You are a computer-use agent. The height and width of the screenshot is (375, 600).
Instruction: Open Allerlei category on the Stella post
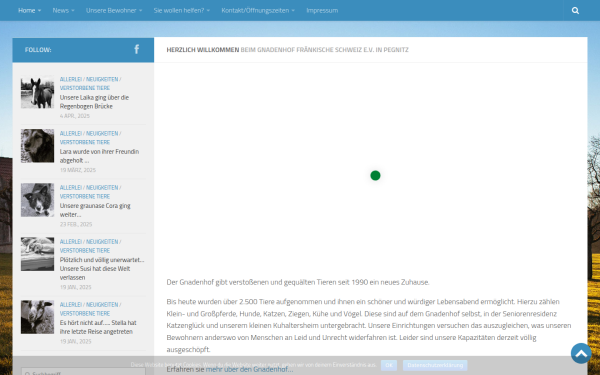71,305
